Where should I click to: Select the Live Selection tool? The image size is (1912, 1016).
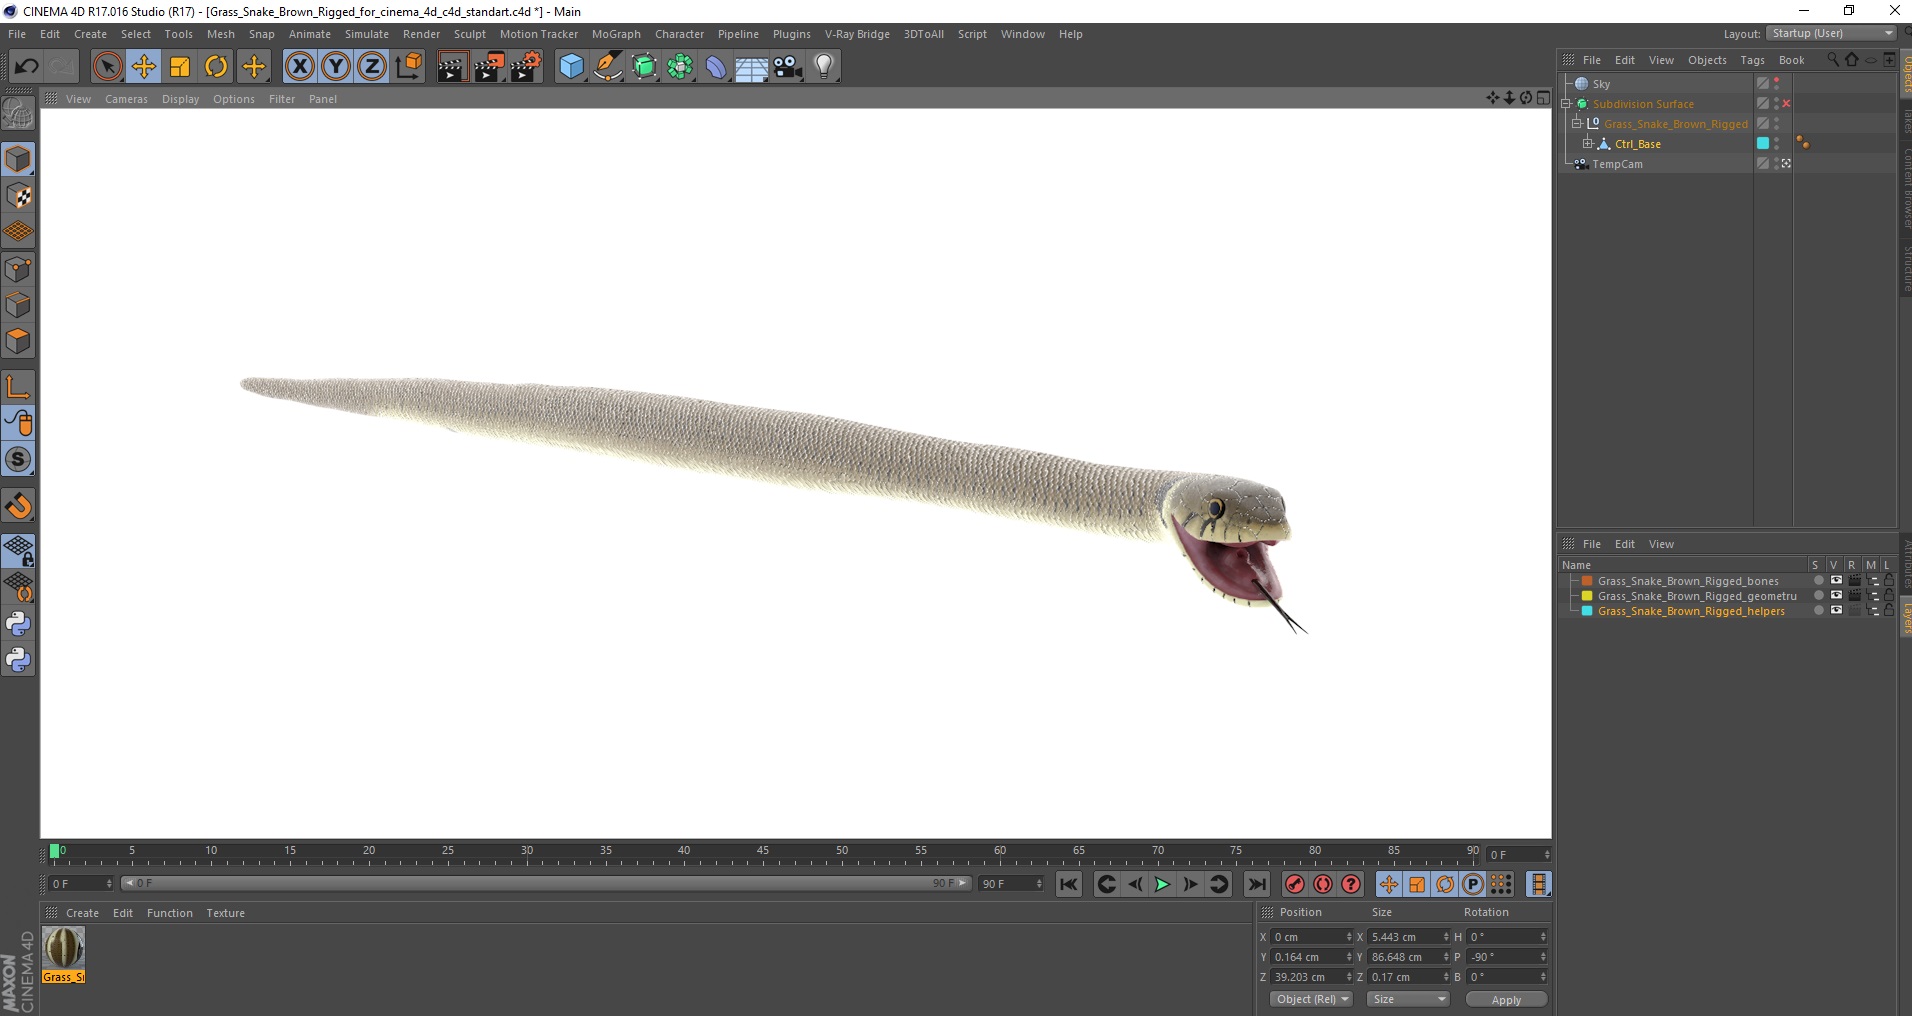tap(107, 67)
